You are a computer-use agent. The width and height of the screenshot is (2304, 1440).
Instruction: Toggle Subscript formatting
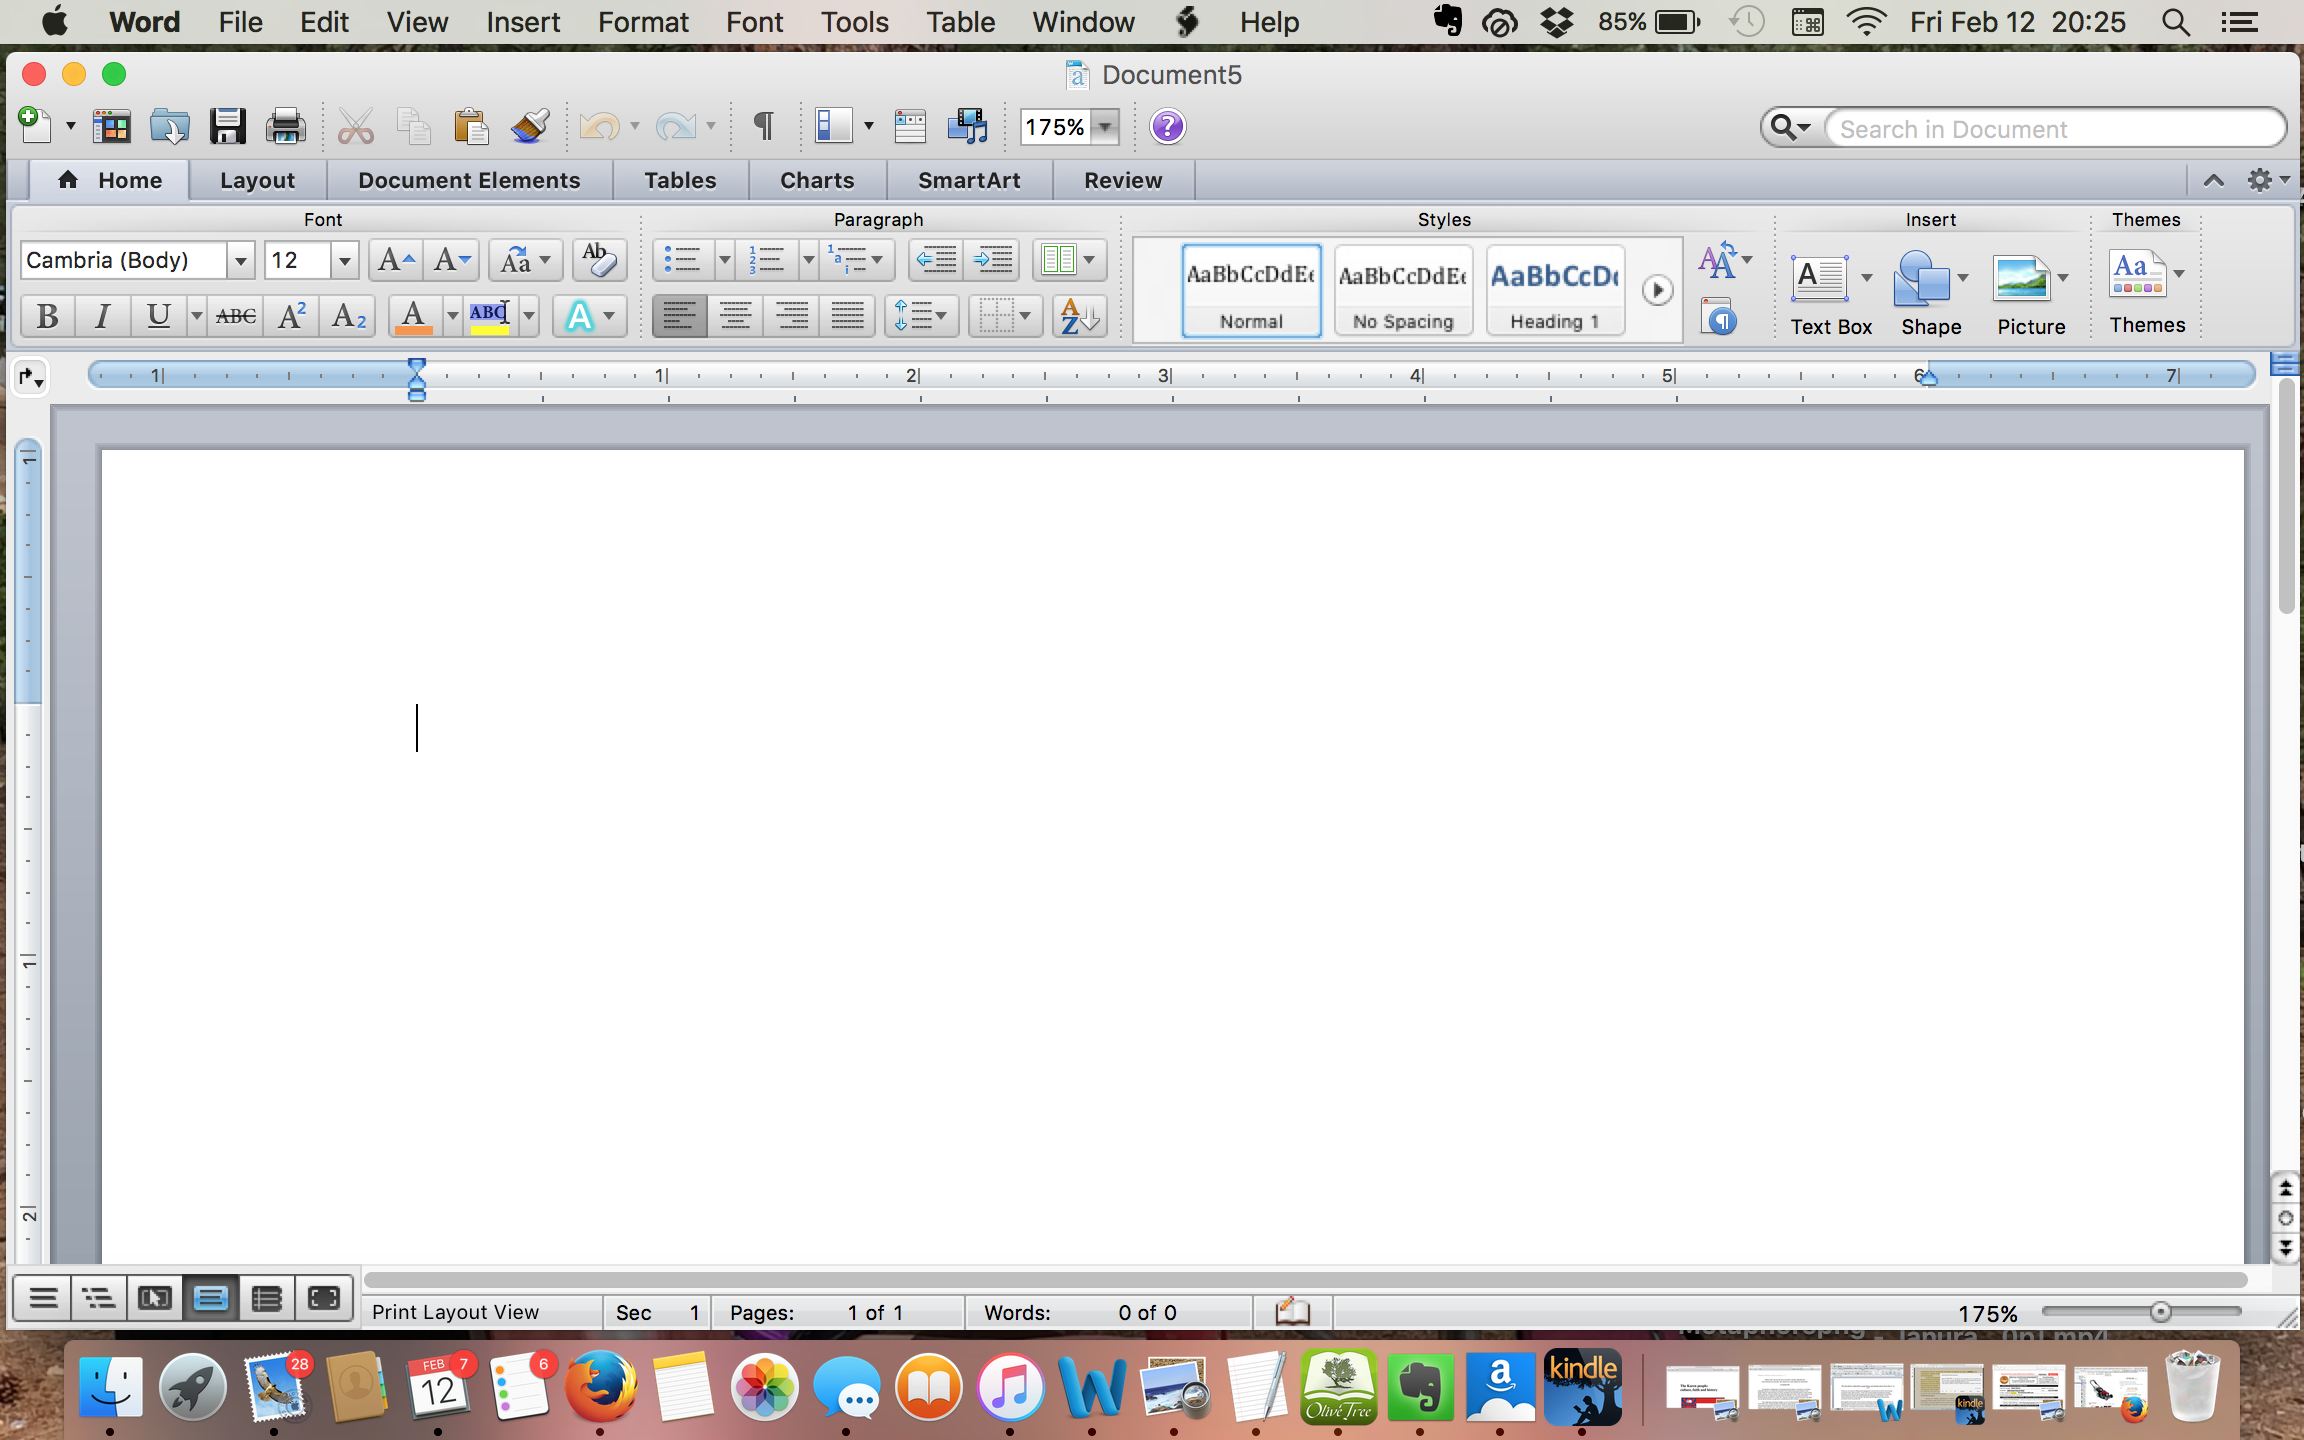tap(348, 317)
